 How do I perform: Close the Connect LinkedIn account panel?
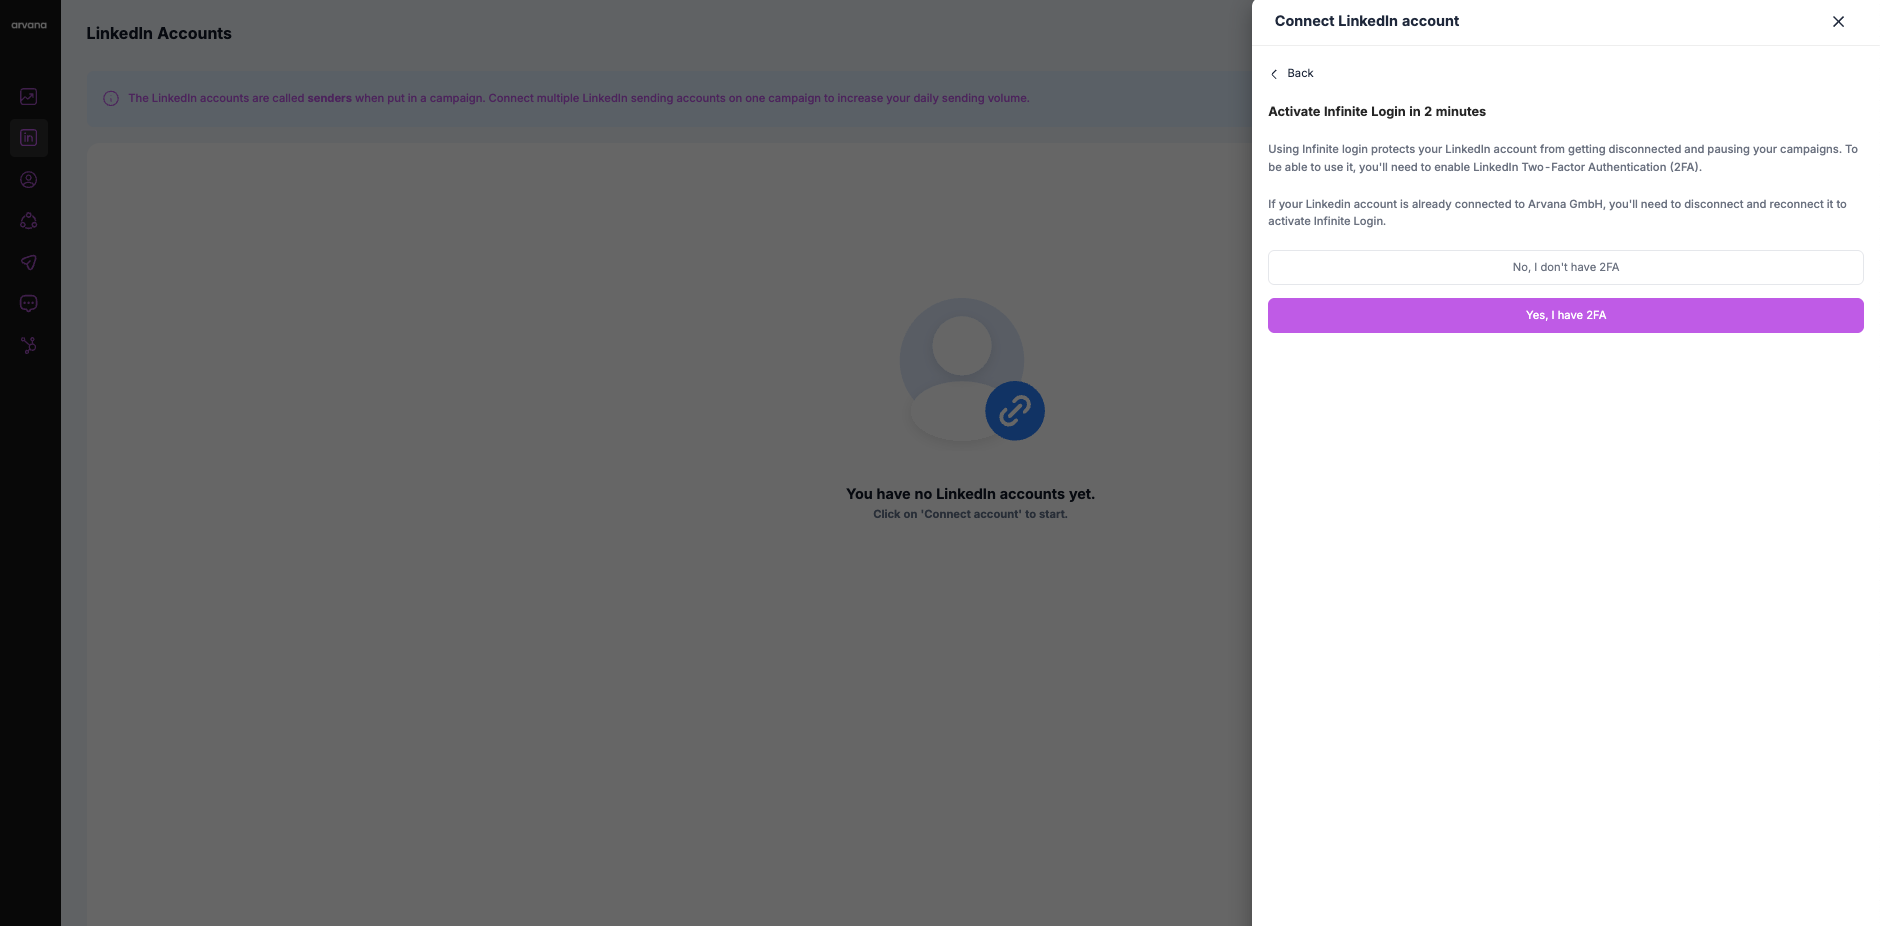[1838, 22]
